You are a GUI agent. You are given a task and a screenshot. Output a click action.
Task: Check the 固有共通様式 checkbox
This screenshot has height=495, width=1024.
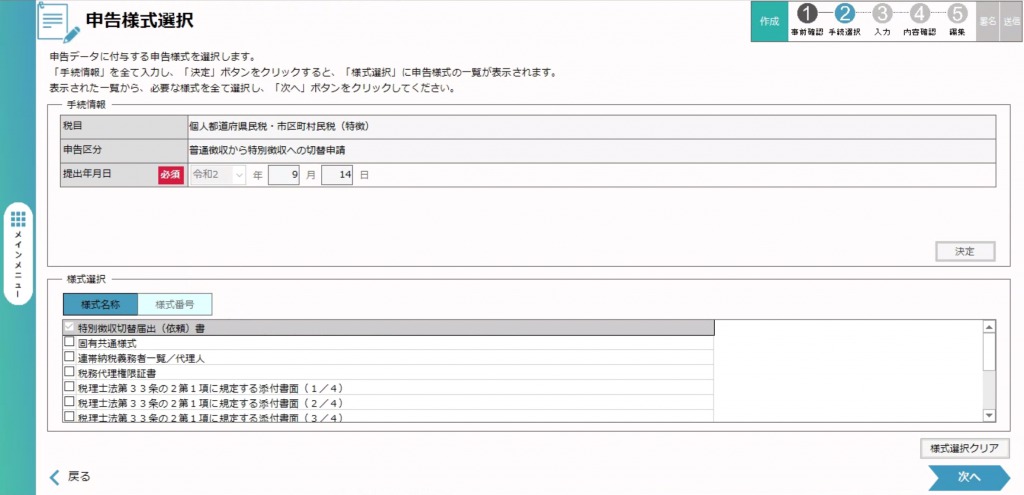(69, 342)
